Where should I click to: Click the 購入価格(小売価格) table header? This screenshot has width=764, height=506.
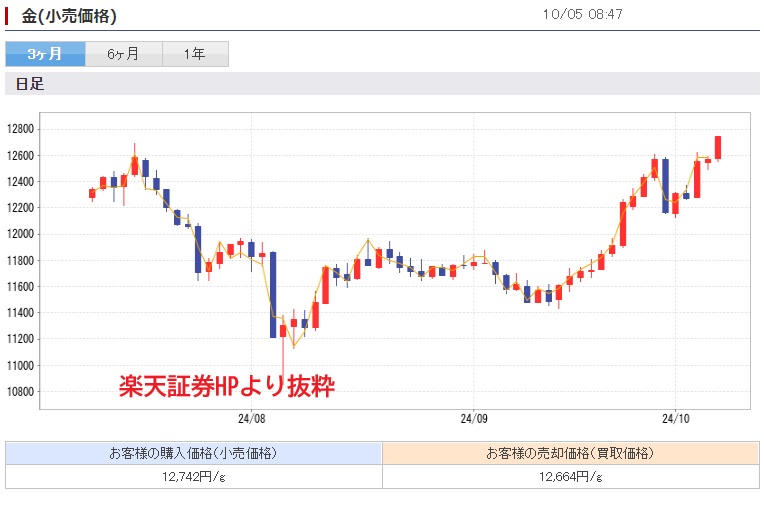click(193, 453)
